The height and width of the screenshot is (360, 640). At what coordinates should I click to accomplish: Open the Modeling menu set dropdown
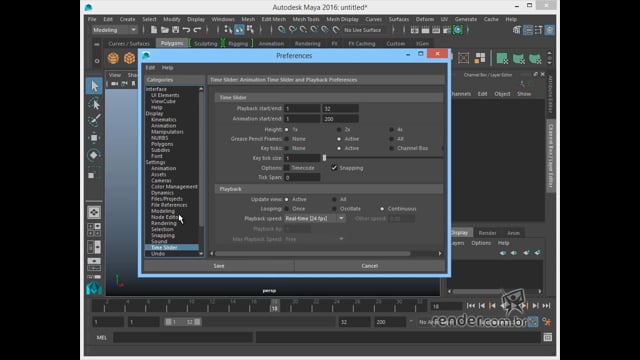tap(114, 30)
